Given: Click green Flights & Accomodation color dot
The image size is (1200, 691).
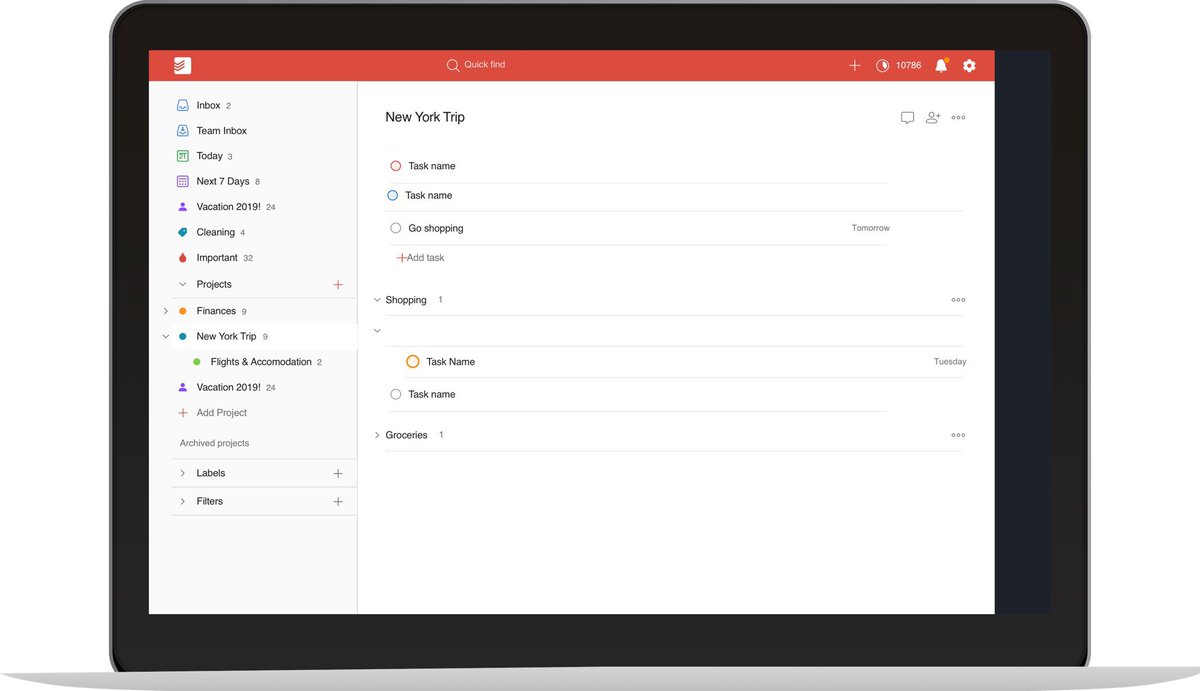Looking at the screenshot, I should pyautogui.click(x=196, y=362).
